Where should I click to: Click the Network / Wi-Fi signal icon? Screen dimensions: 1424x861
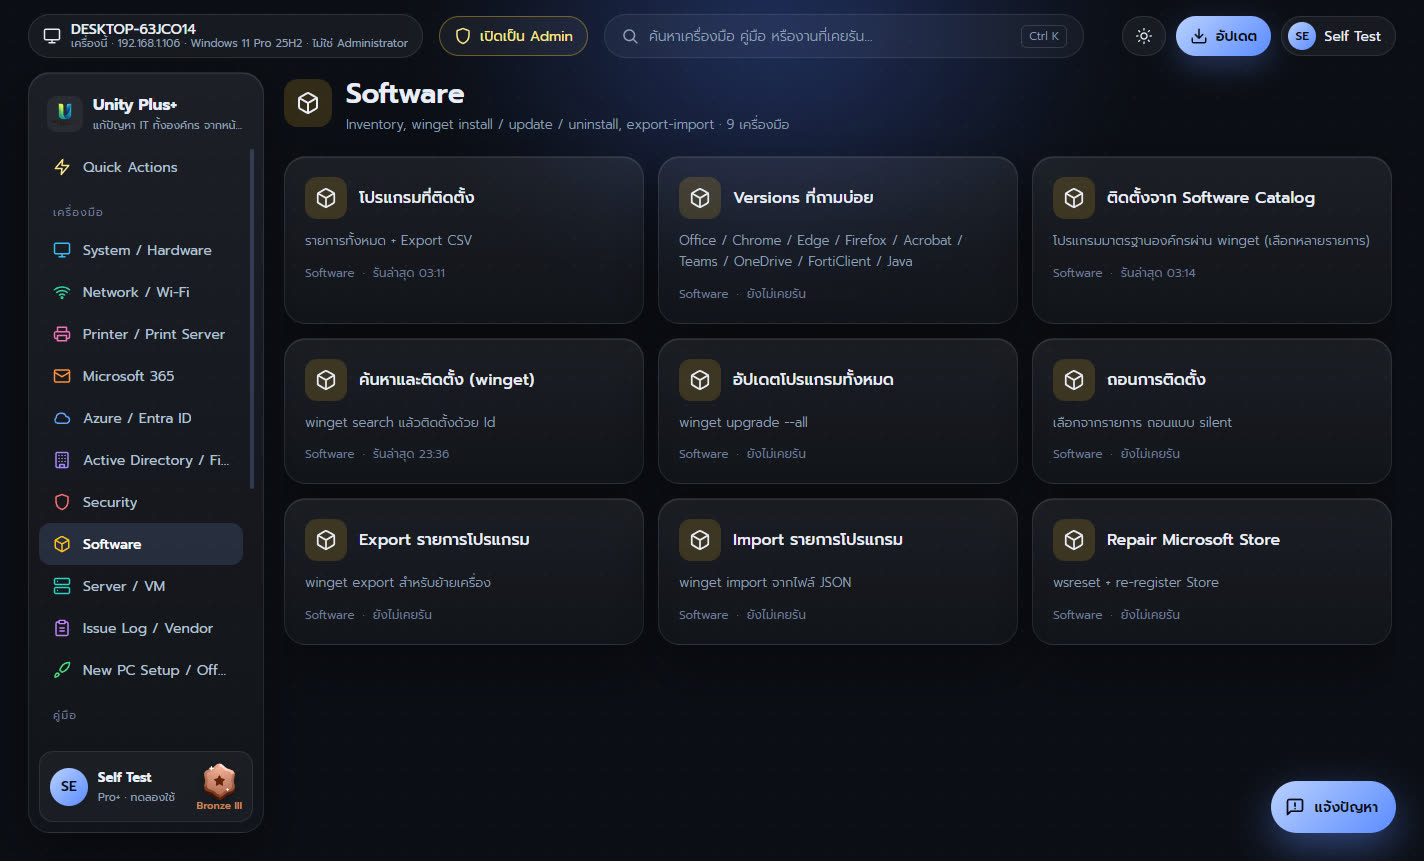point(62,292)
